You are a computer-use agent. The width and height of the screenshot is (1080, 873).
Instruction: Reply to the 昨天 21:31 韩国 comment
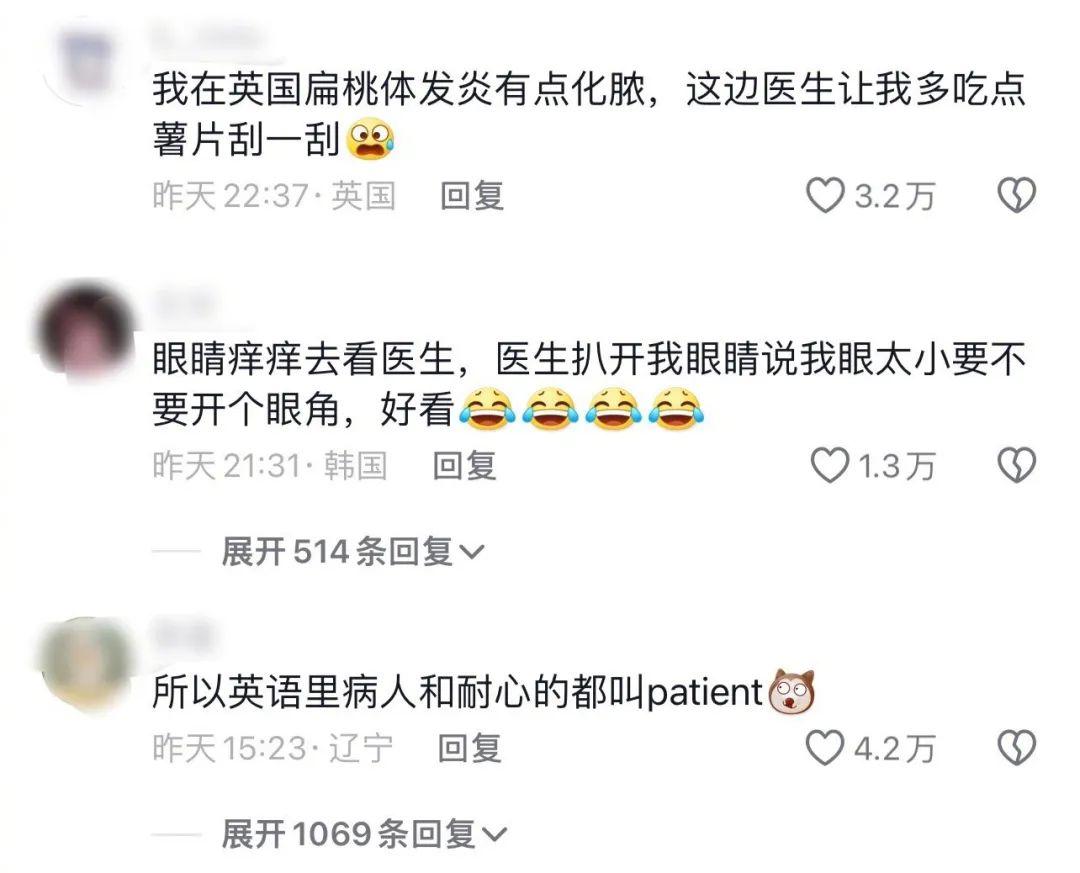point(464,465)
